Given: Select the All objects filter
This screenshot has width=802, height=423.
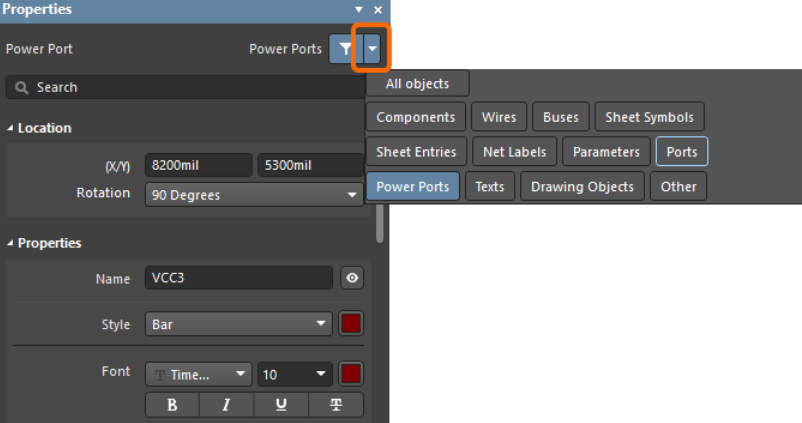Looking at the screenshot, I should [417, 83].
